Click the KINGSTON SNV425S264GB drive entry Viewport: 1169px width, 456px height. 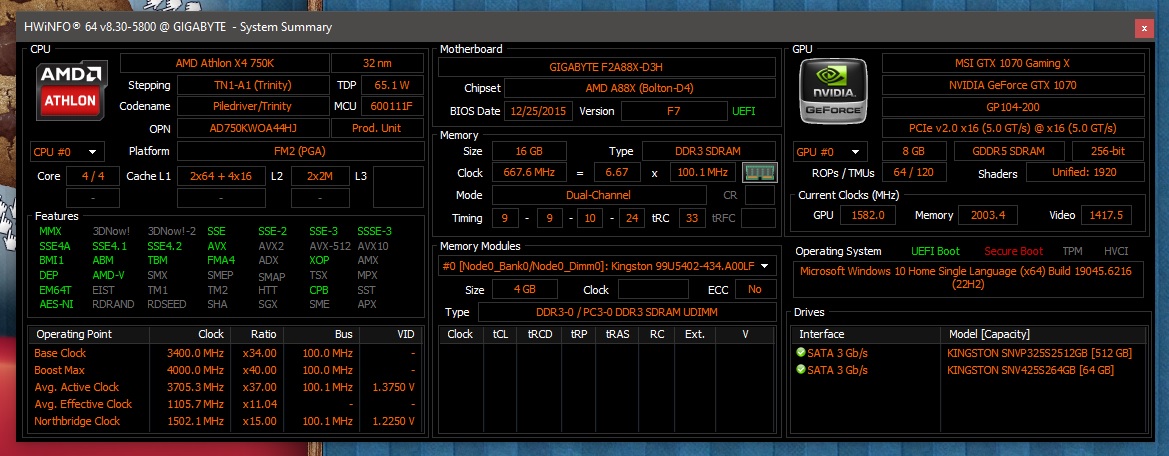pos(1034,370)
